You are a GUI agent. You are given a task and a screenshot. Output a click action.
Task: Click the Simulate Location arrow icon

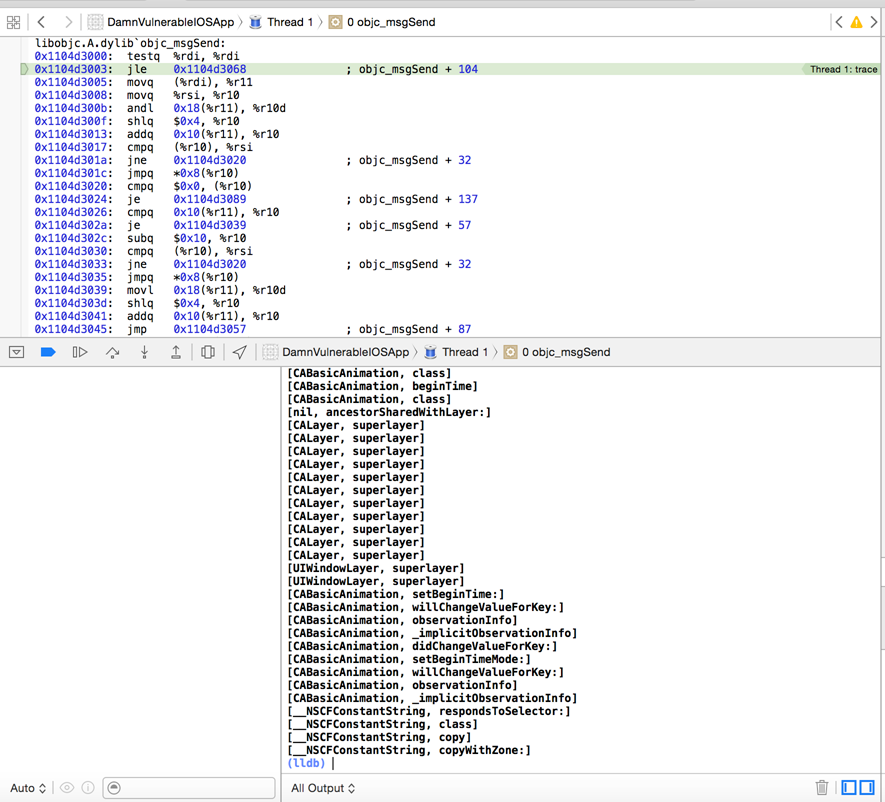(240, 352)
